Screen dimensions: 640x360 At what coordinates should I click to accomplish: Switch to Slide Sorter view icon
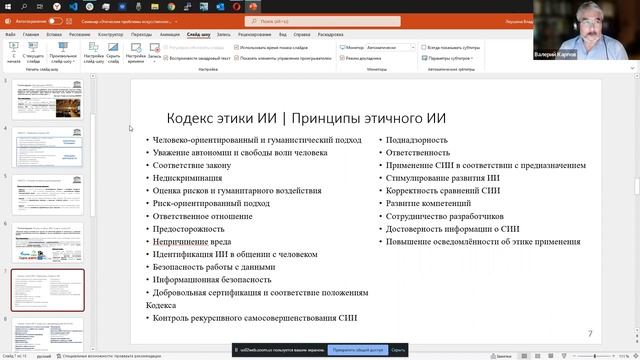click(x=538, y=356)
